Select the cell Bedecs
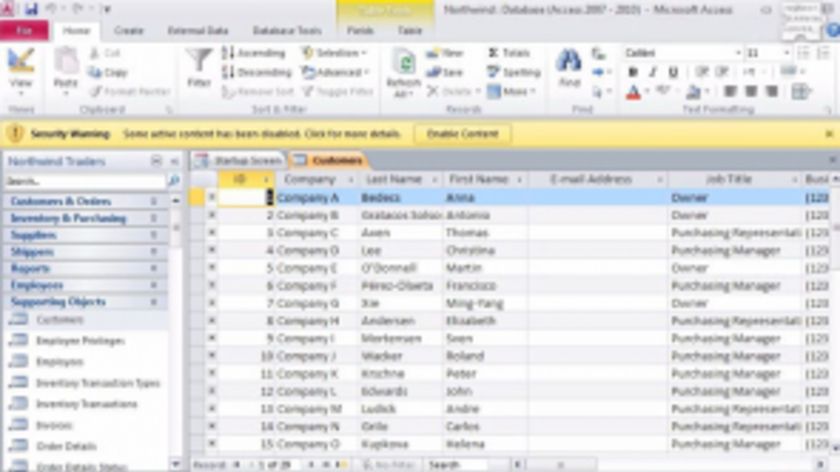 [x=400, y=198]
